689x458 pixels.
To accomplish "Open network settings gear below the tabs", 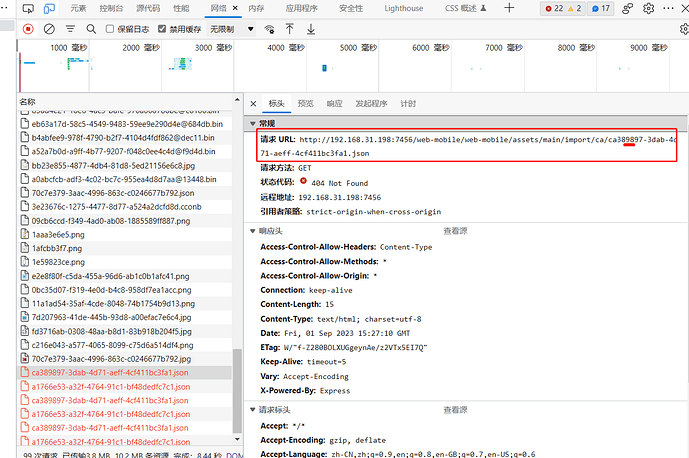I will (x=684, y=29).
